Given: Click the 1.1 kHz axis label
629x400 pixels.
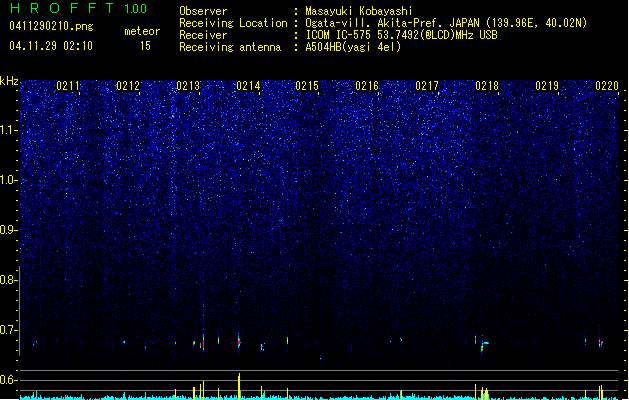Looking at the screenshot, I should tap(9, 130).
